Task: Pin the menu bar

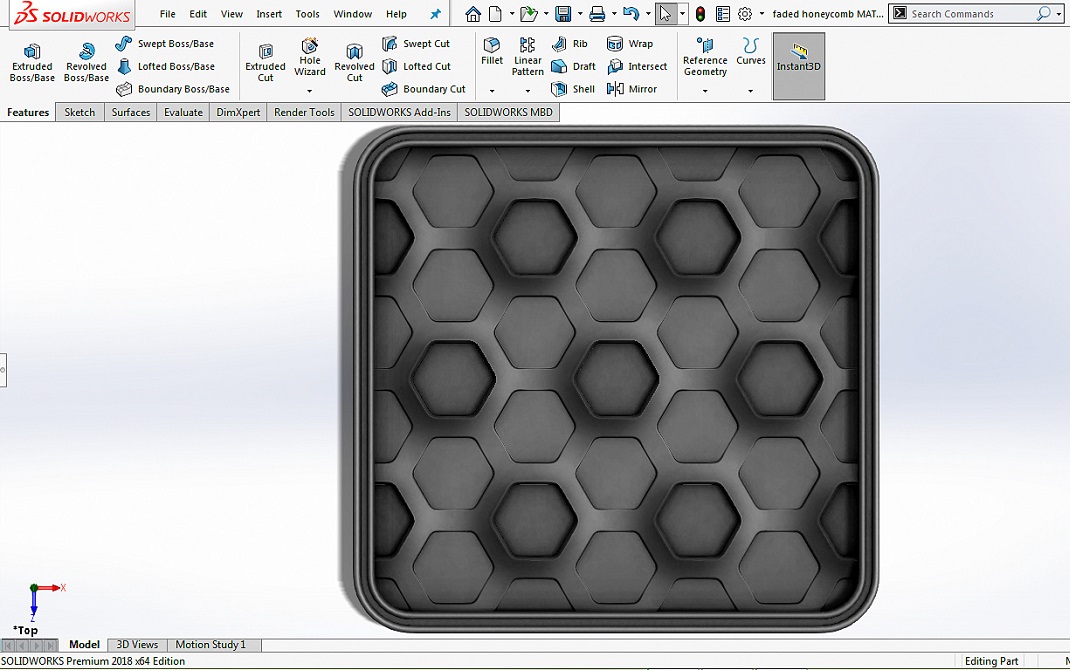Action: click(435, 14)
